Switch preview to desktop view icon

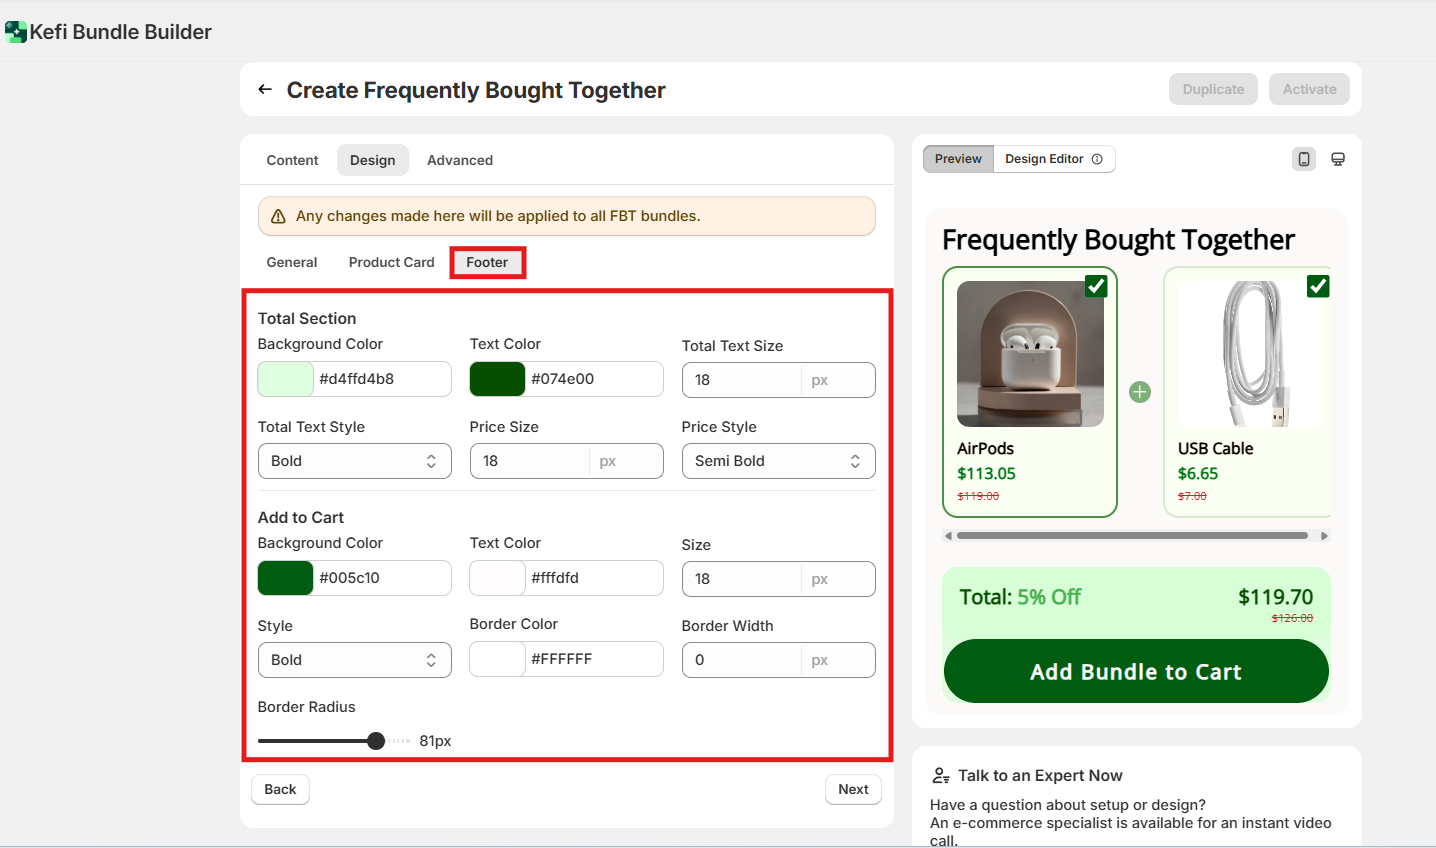point(1338,159)
